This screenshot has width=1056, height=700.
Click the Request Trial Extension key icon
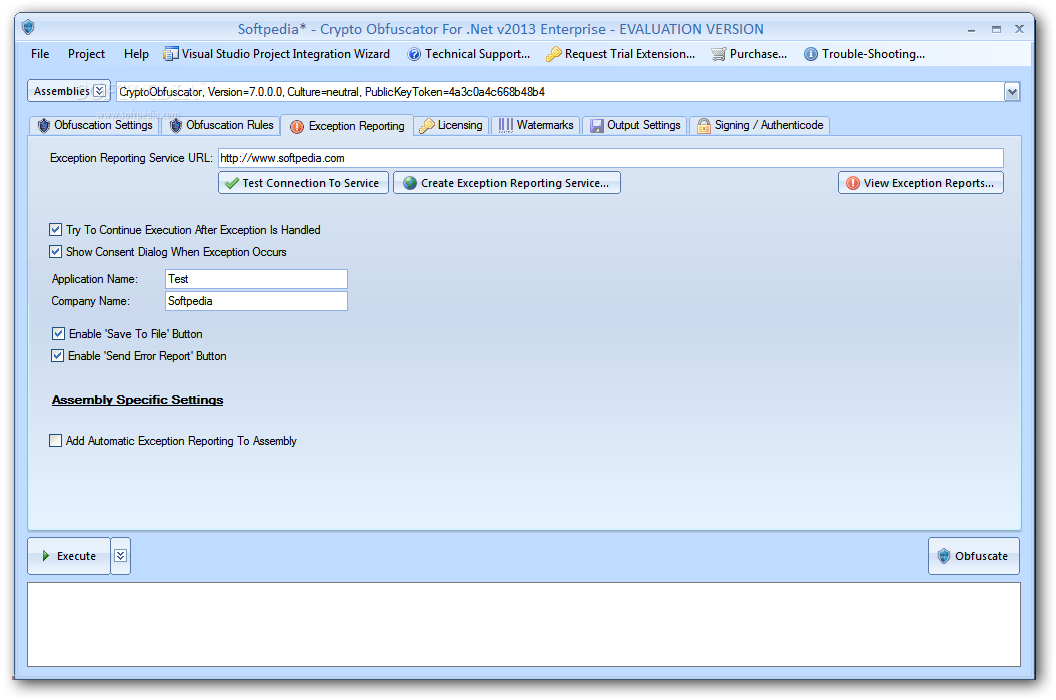554,54
